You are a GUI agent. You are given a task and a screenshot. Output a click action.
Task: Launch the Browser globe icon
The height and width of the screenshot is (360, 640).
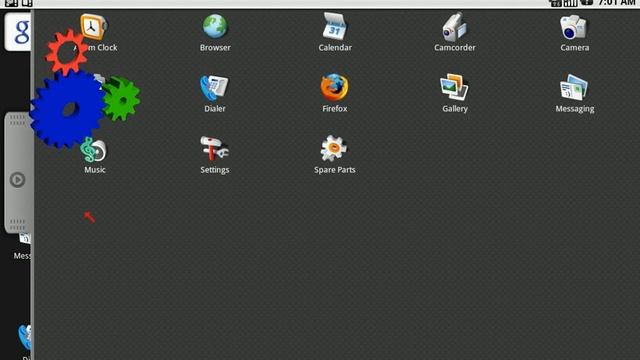(x=215, y=26)
